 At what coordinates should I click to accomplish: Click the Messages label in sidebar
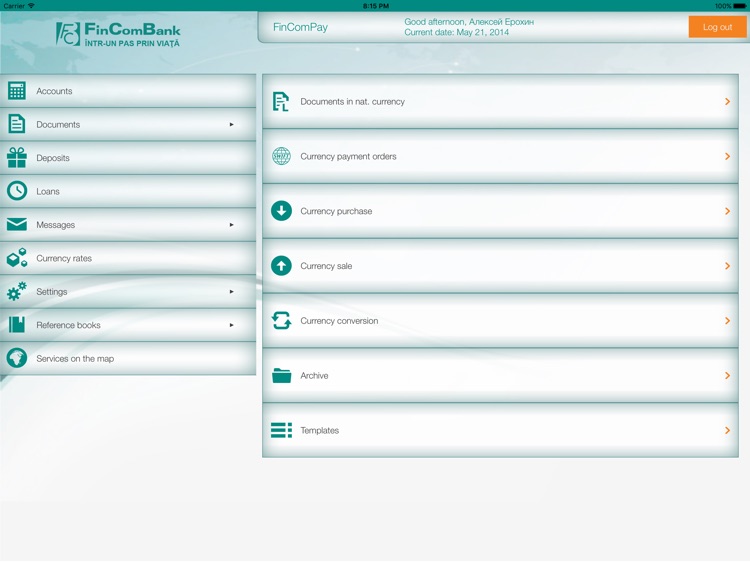pyautogui.click(x=55, y=225)
